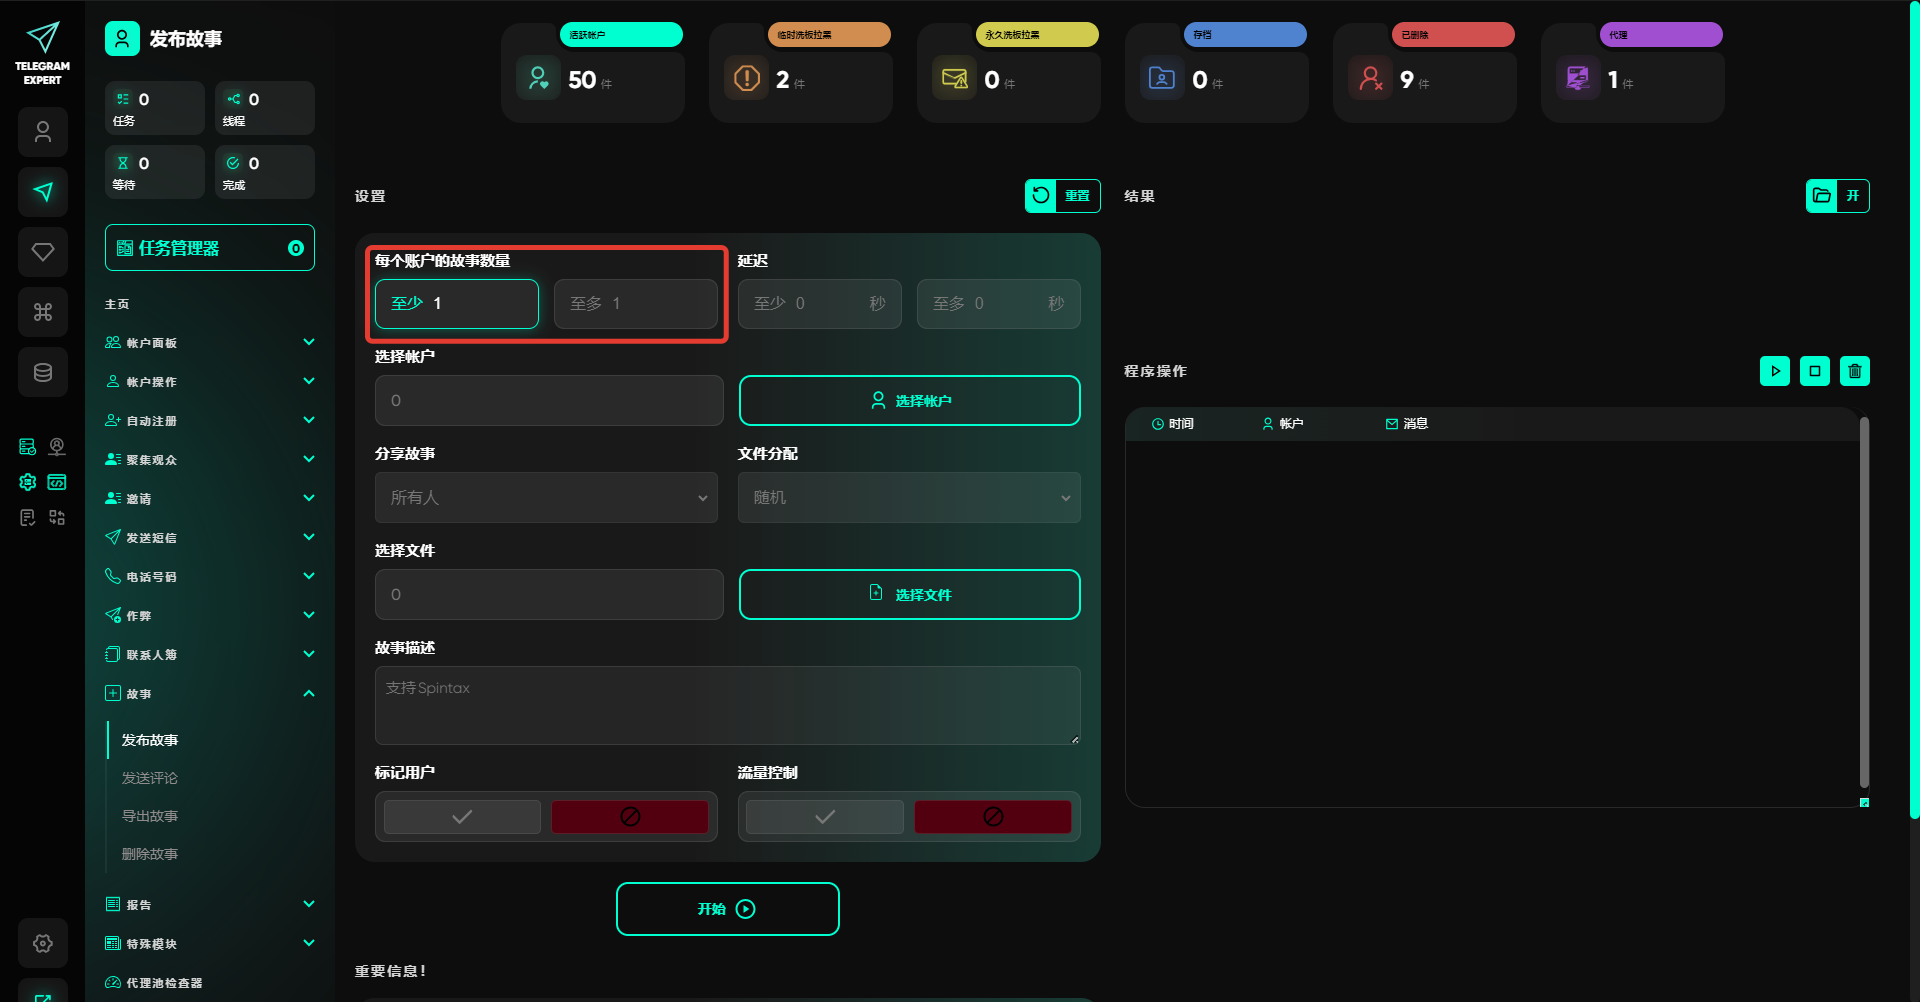Viewport: 1920px width, 1002px height.
Task: Click the log panel vertical scrollbar
Action: click(1864, 600)
